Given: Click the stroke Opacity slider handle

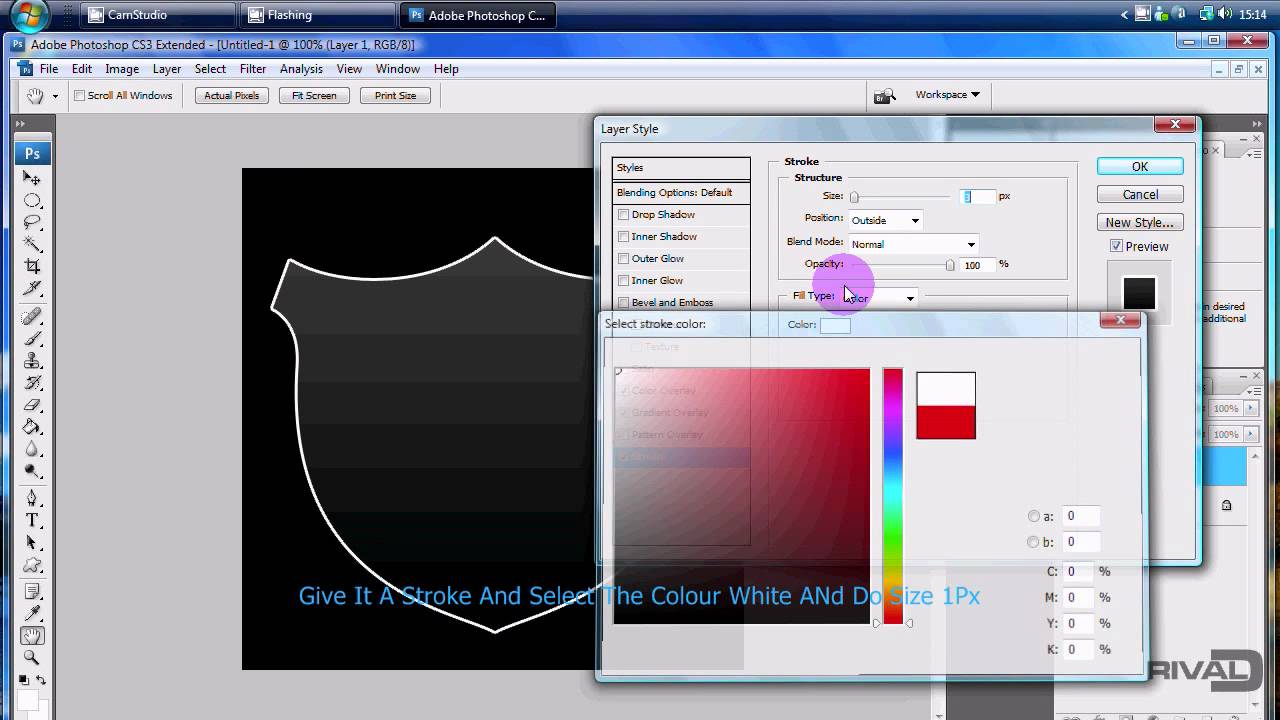Looking at the screenshot, I should pos(950,265).
